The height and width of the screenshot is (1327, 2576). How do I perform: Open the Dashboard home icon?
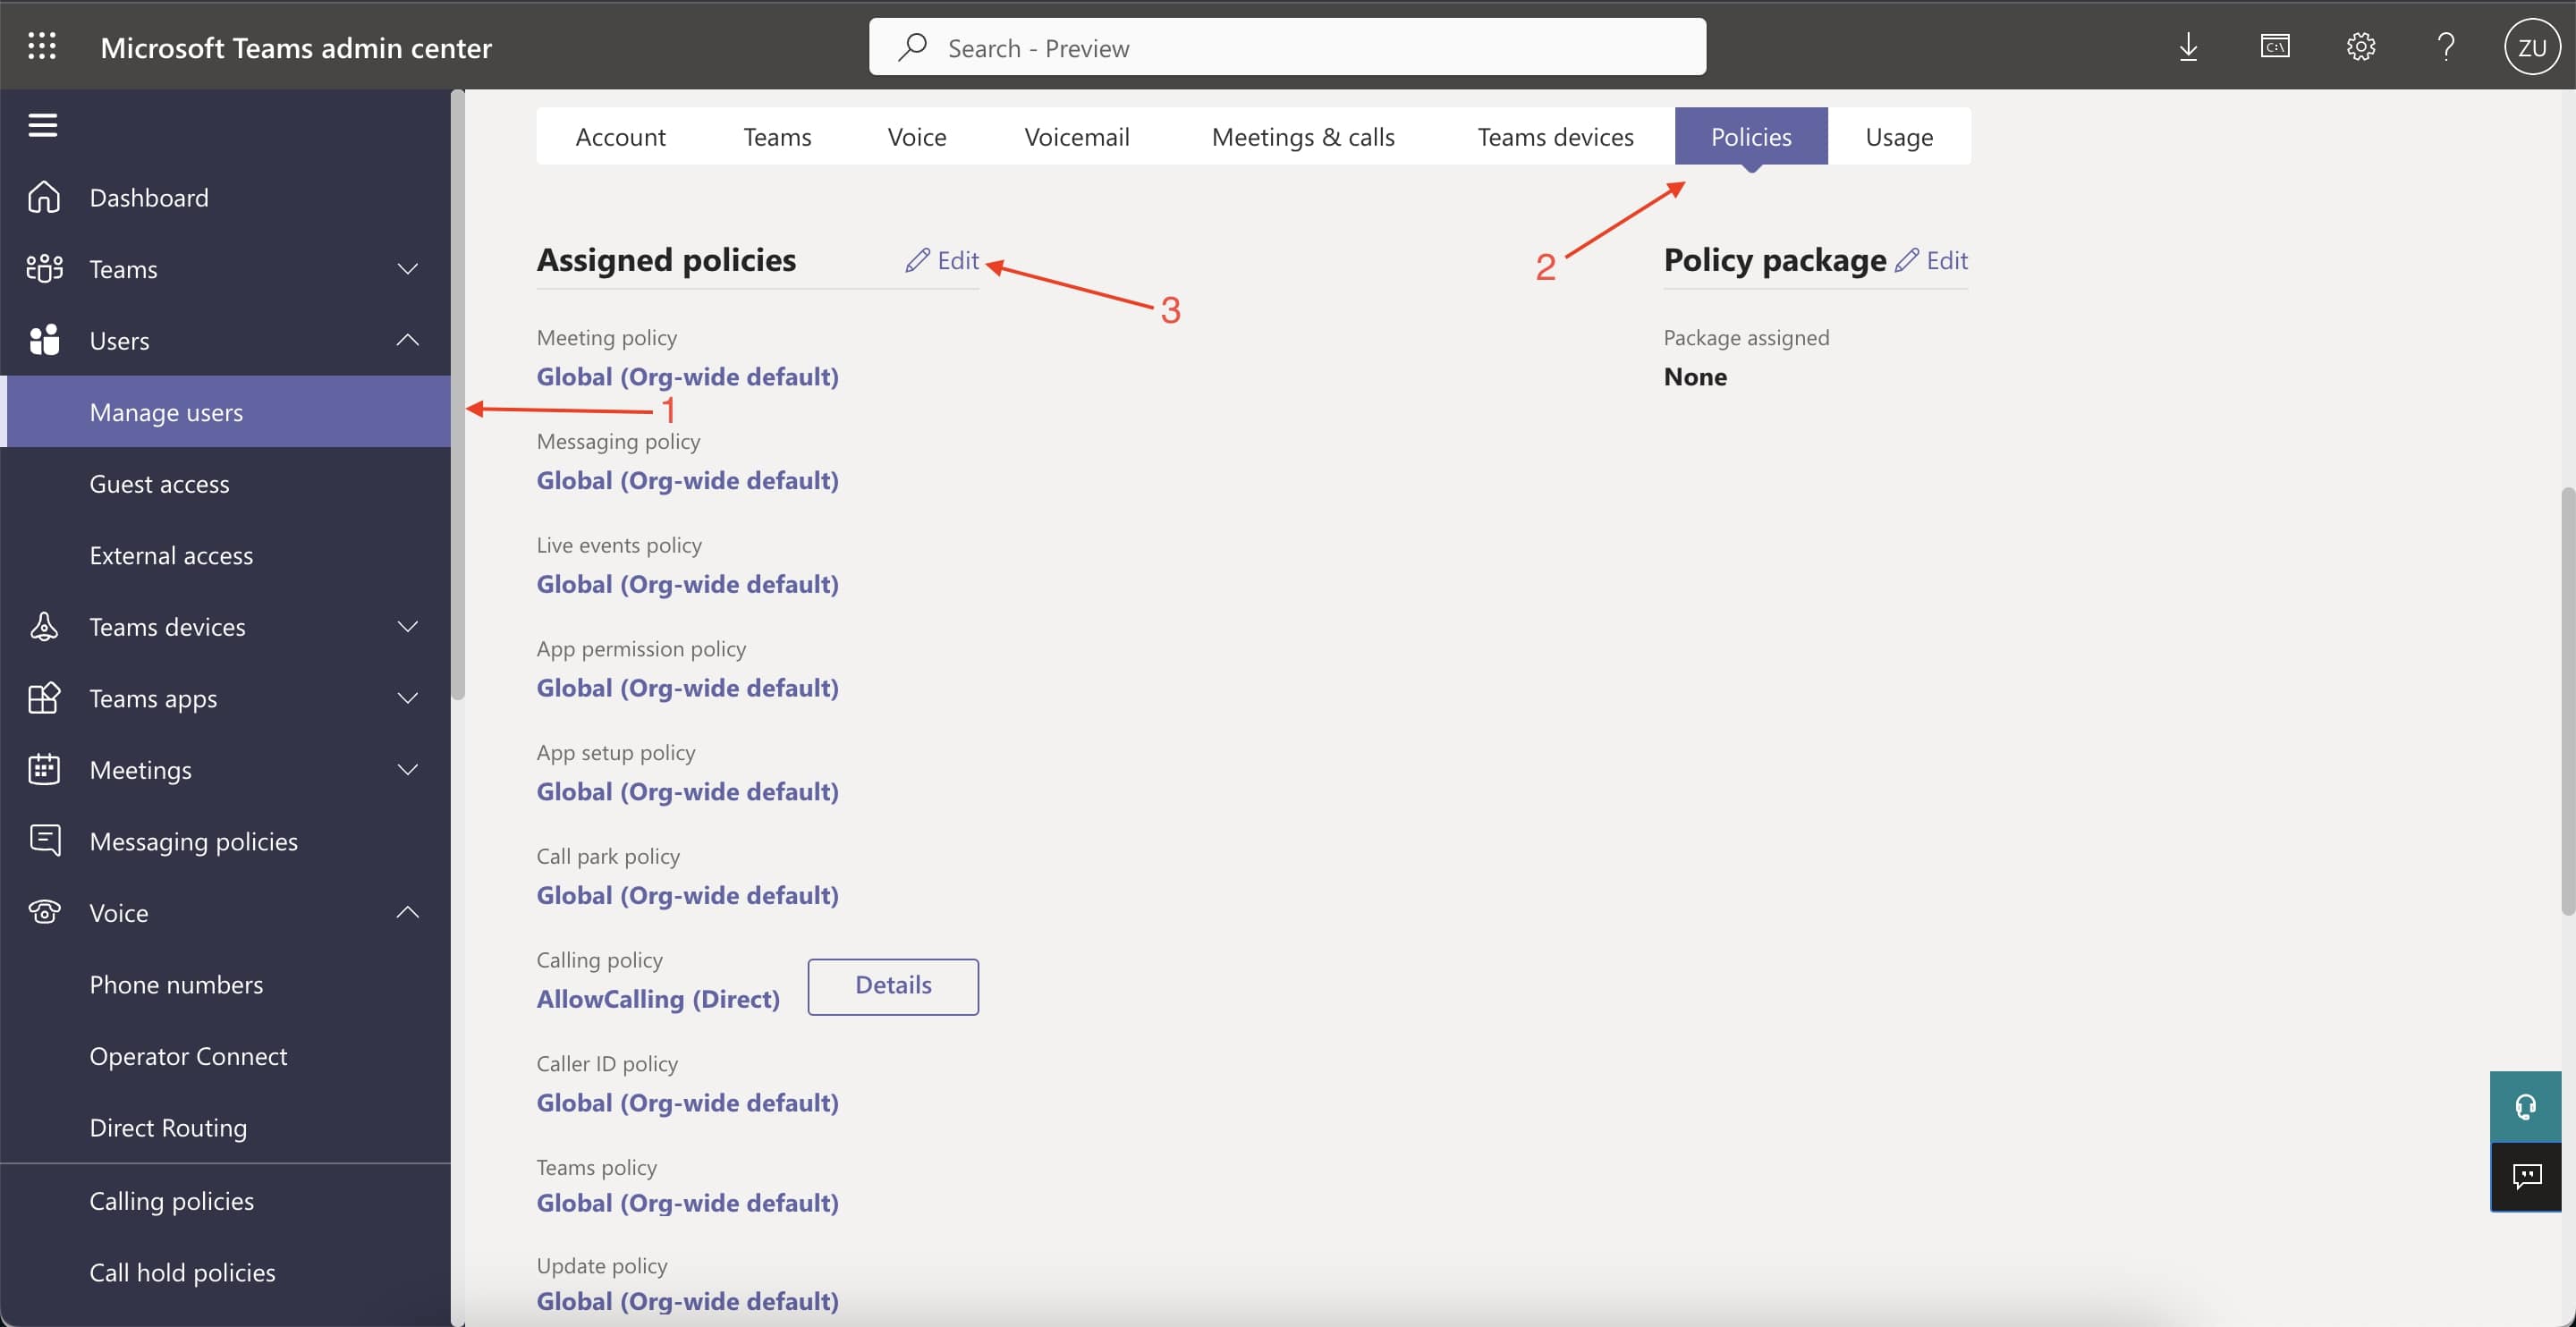click(x=44, y=196)
